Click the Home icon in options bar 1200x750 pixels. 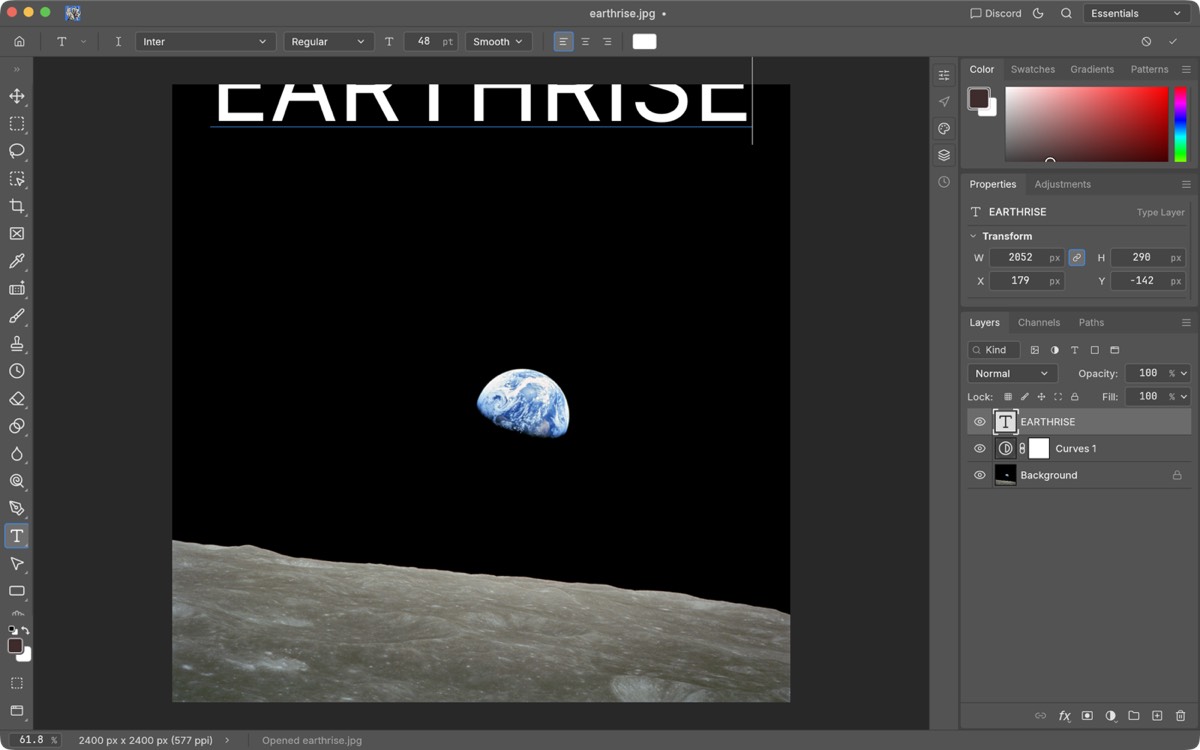(19, 42)
